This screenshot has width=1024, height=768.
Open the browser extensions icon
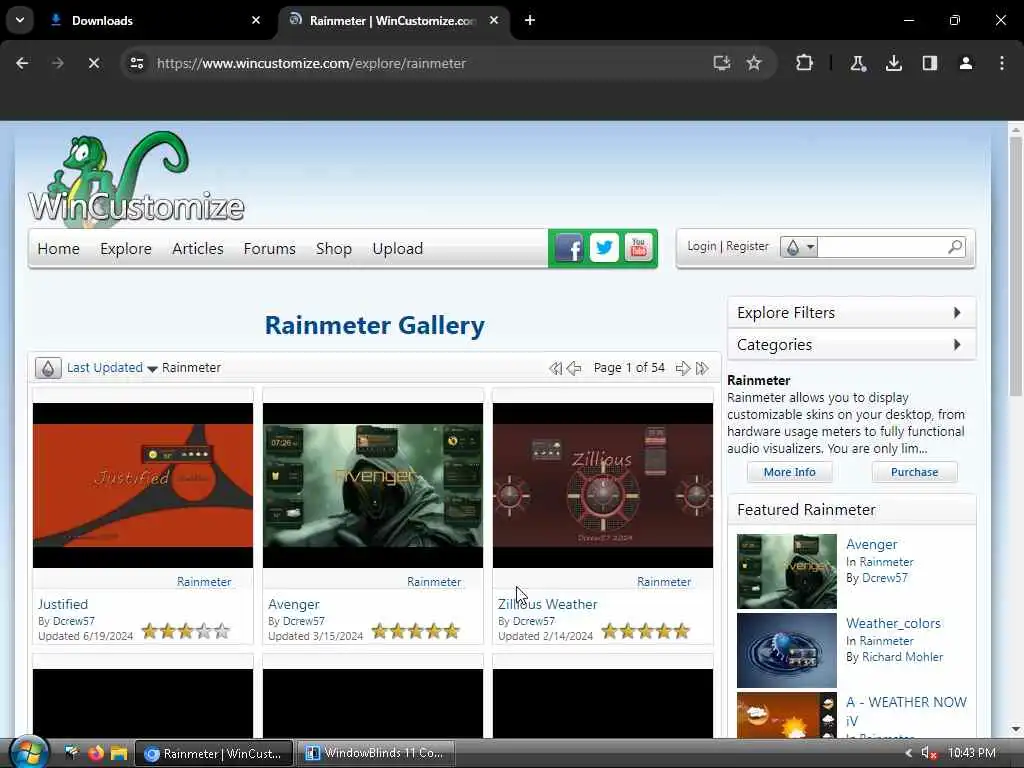[805, 63]
